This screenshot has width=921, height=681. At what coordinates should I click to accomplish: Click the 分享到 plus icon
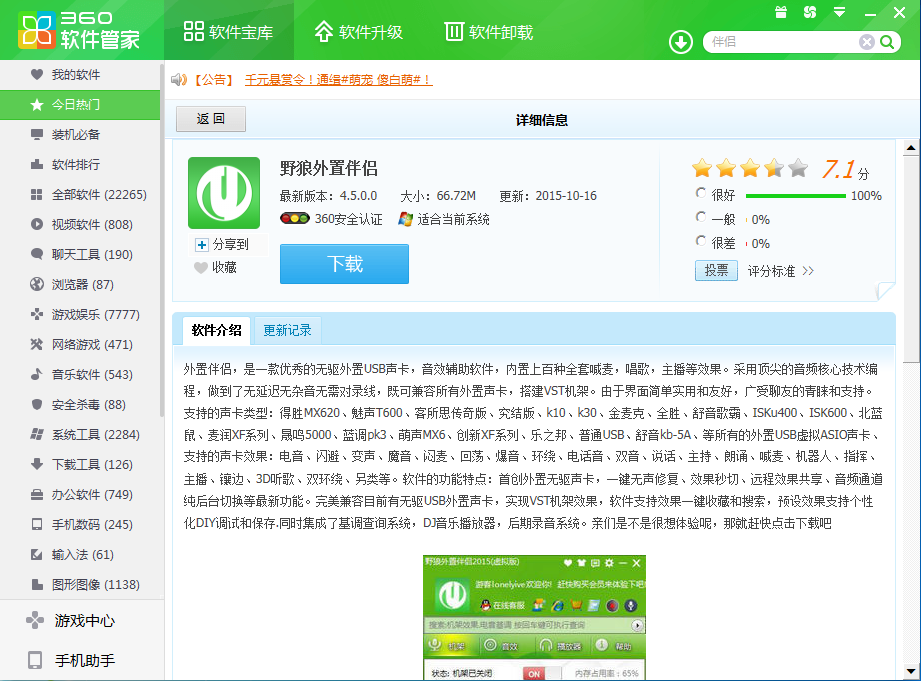[x=201, y=244]
